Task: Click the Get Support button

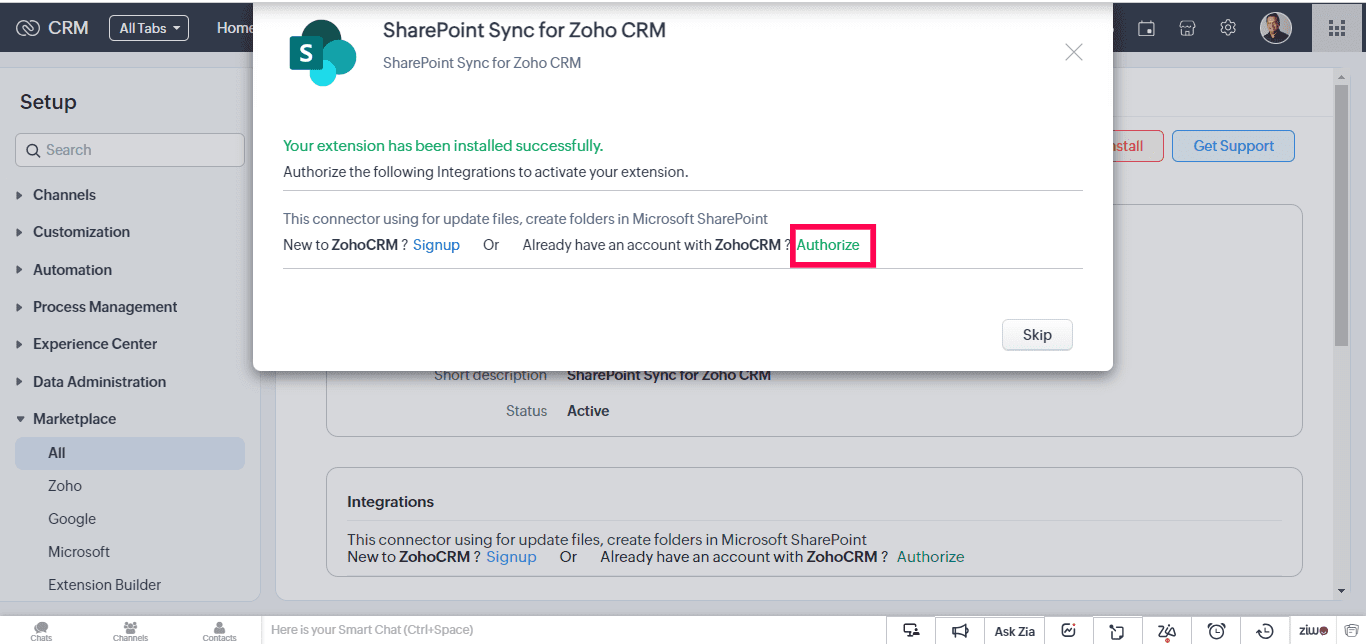Action: coord(1233,146)
